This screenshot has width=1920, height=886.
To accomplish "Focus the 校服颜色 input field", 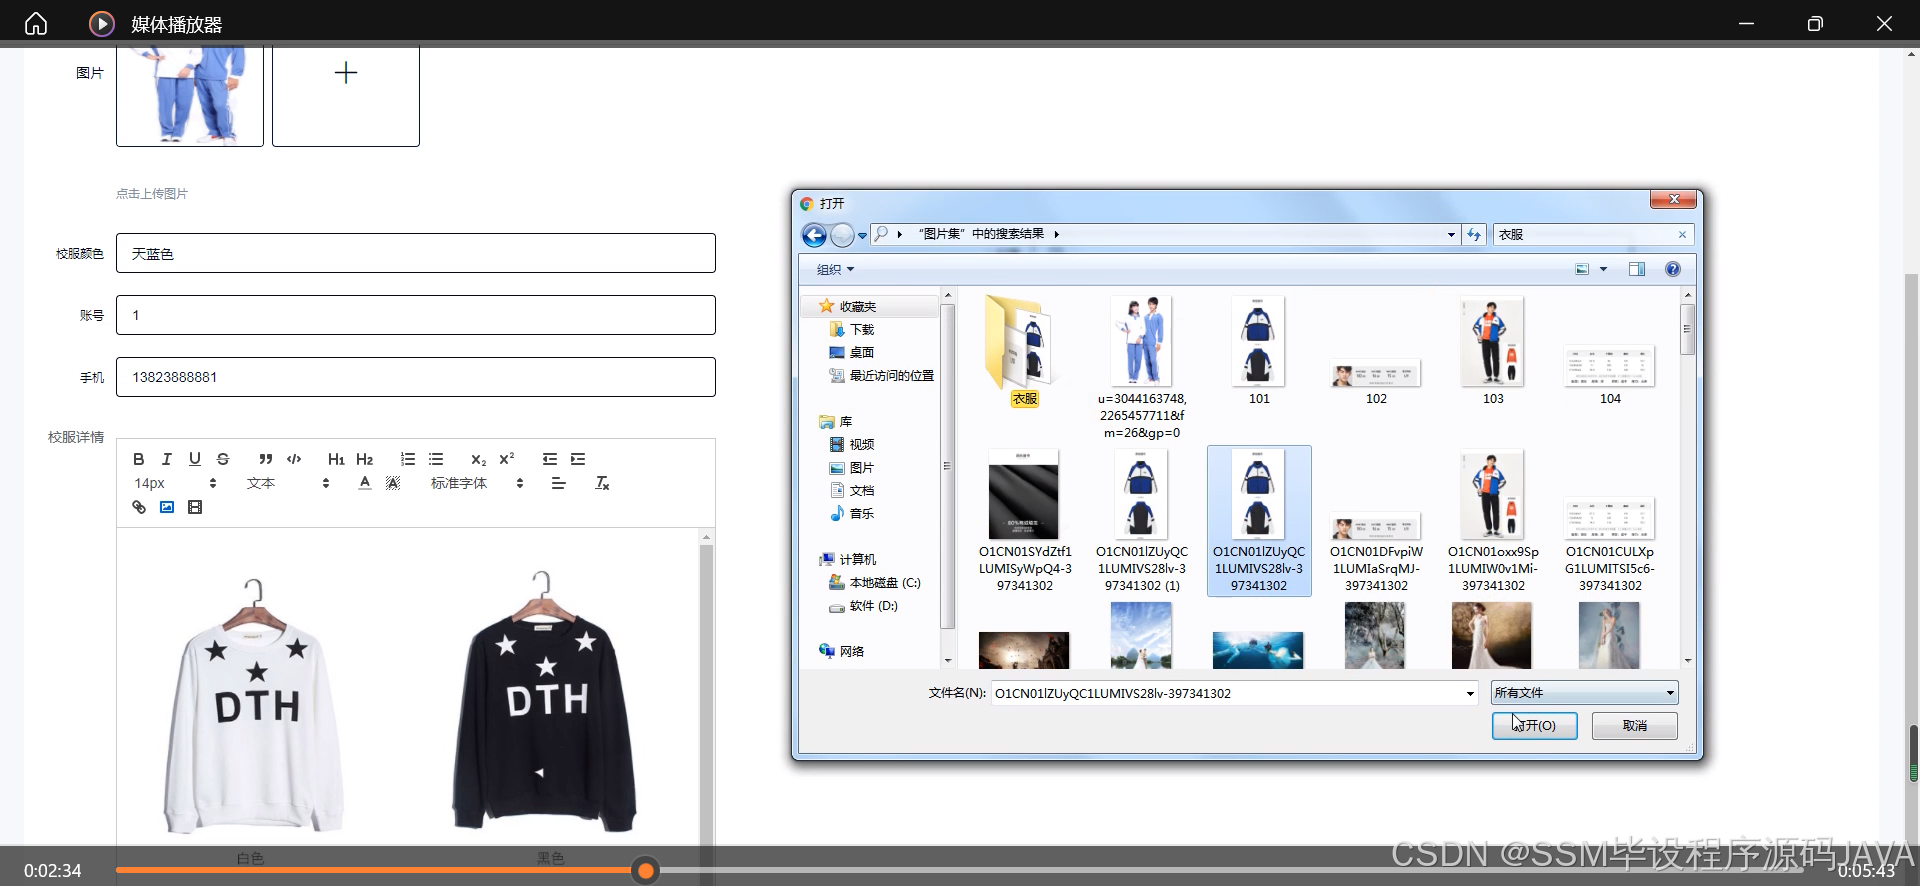I will (416, 253).
